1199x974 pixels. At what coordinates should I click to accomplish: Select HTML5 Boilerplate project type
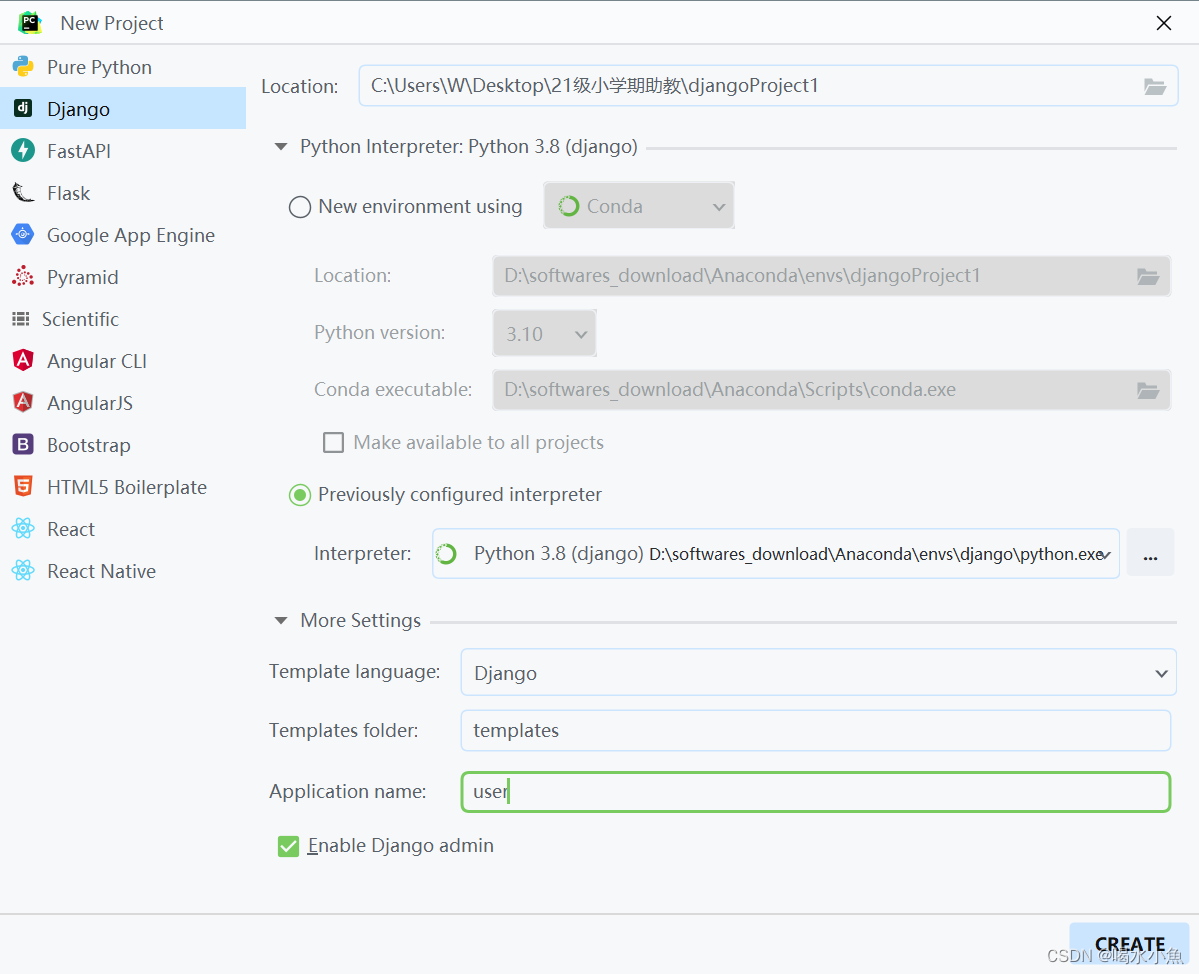click(122, 487)
